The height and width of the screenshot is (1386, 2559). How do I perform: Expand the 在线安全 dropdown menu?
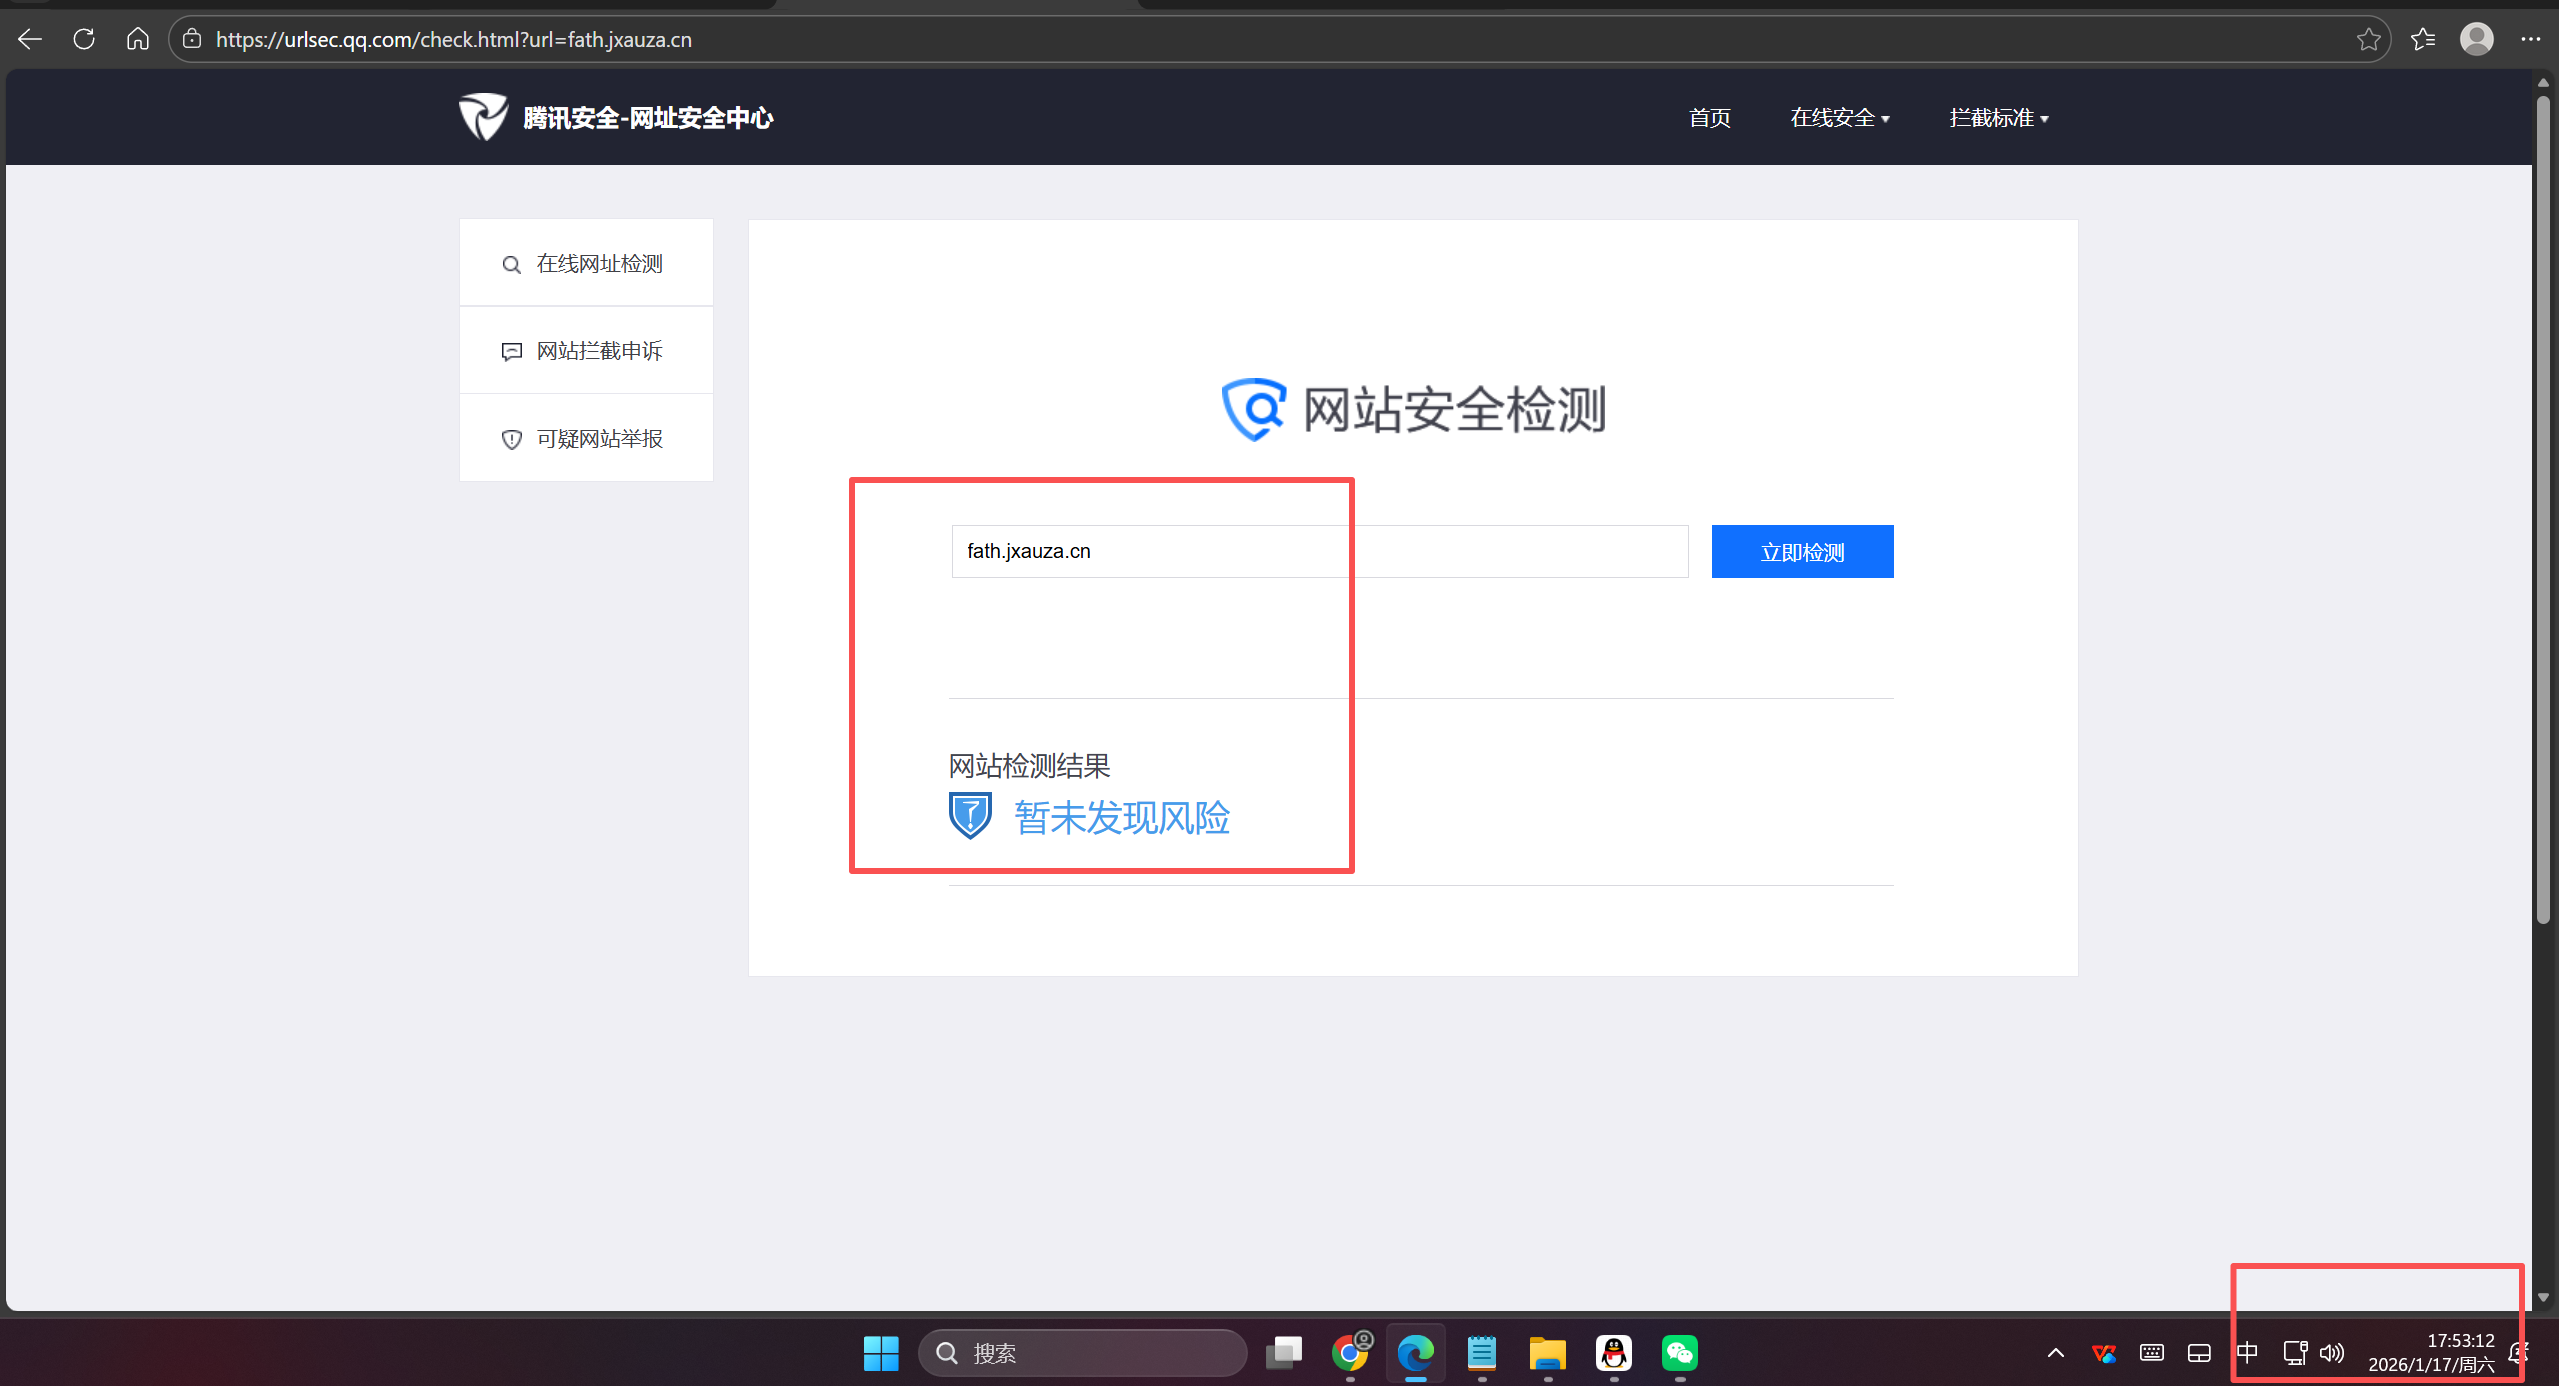pos(1839,118)
